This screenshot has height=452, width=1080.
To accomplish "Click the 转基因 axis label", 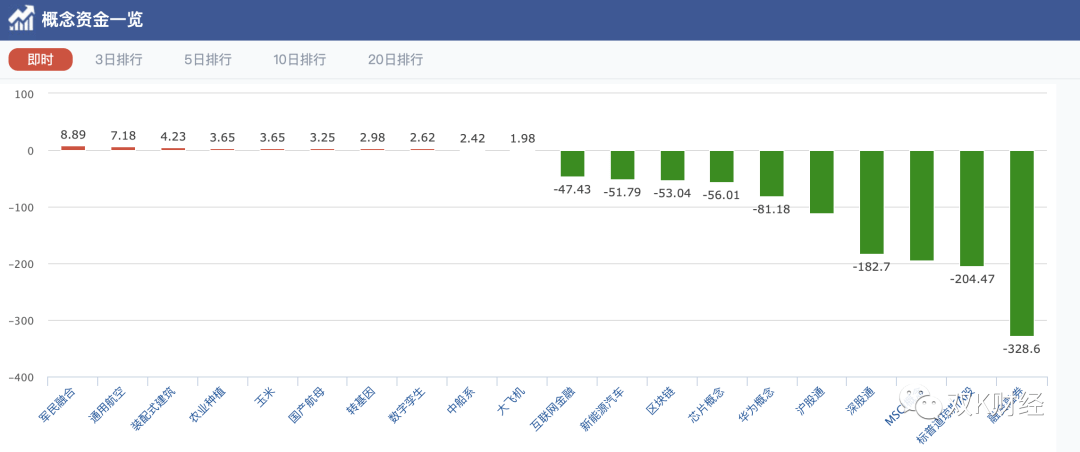I will (x=361, y=401).
